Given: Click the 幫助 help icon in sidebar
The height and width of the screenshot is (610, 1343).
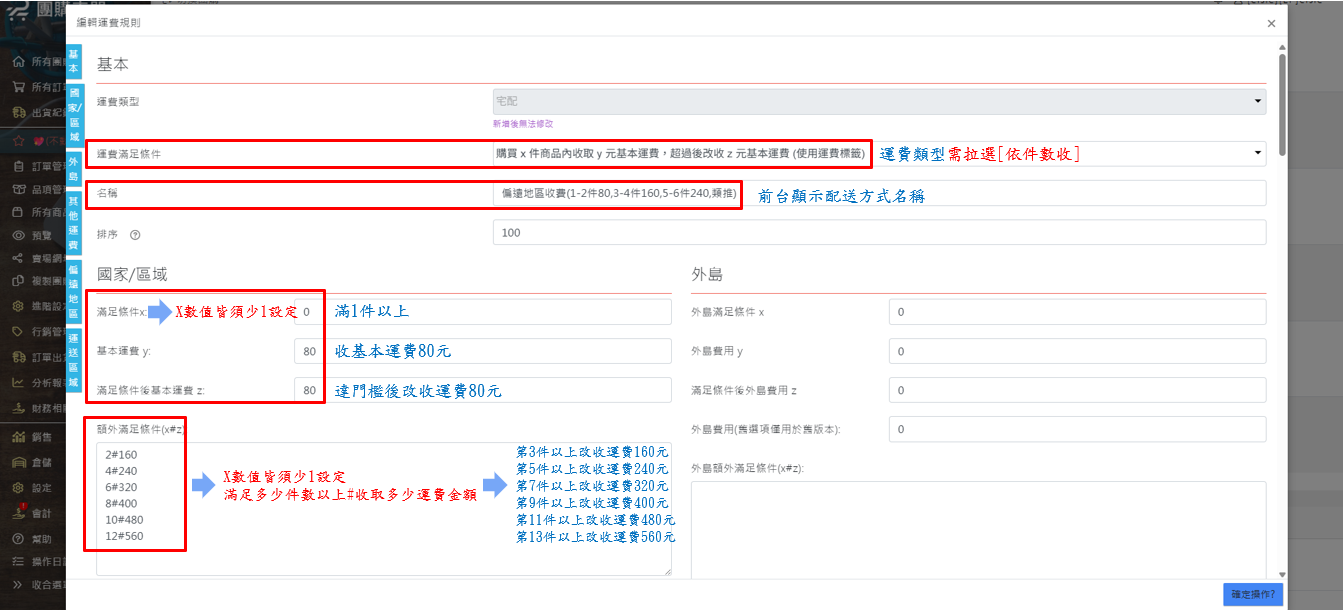Looking at the screenshot, I should tap(18, 539).
